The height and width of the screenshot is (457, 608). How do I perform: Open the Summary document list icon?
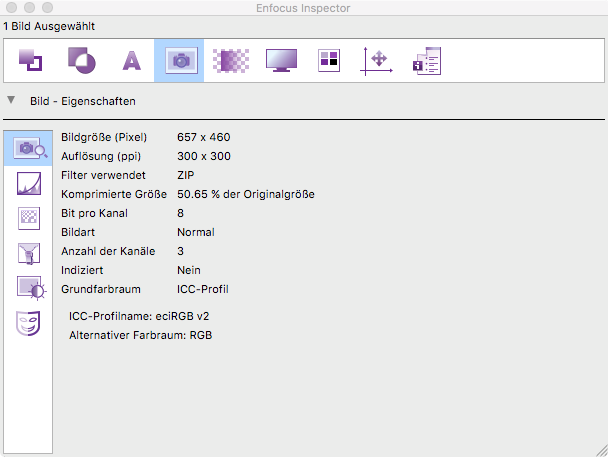coord(427,61)
